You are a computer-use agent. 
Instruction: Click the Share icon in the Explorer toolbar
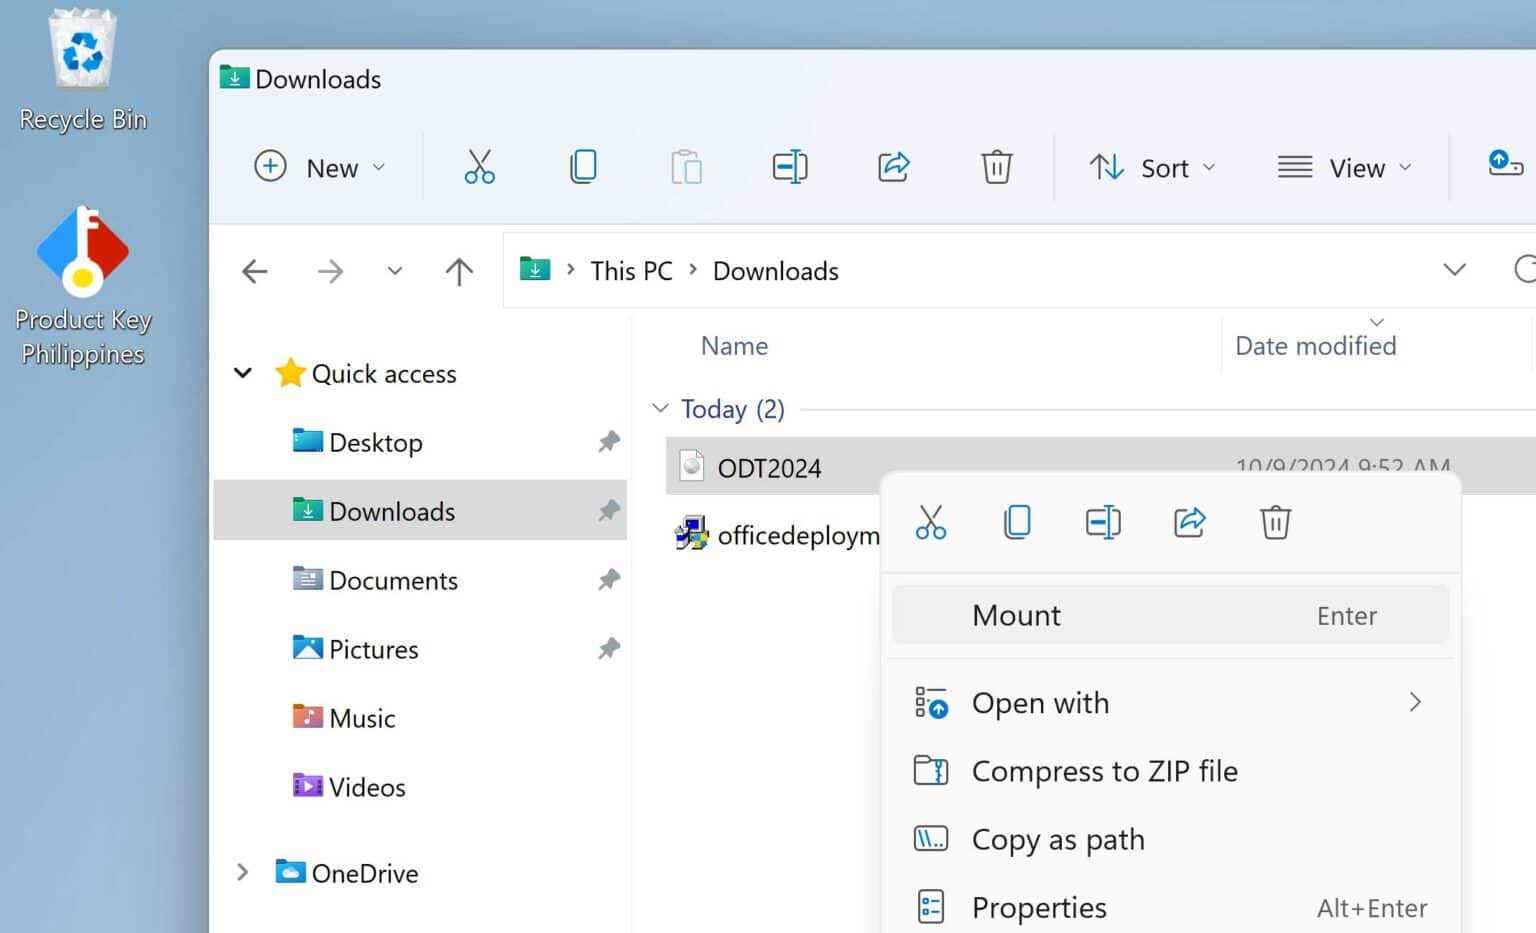pyautogui.click(x=894, y=167)
